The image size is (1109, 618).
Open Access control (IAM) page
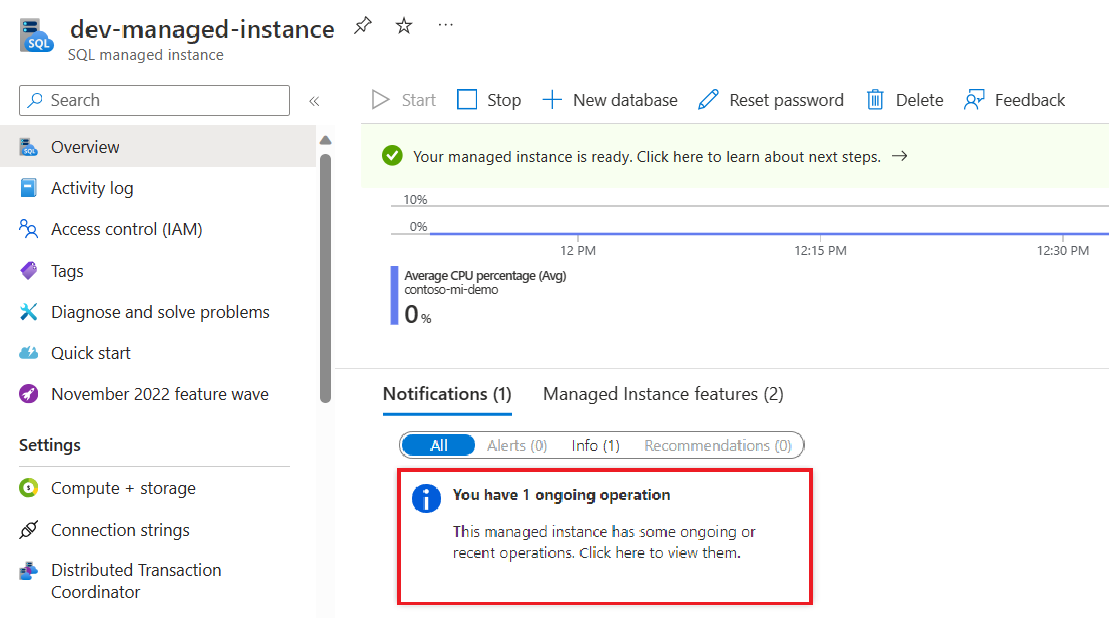pyautogui.click(x=126, y=229)
